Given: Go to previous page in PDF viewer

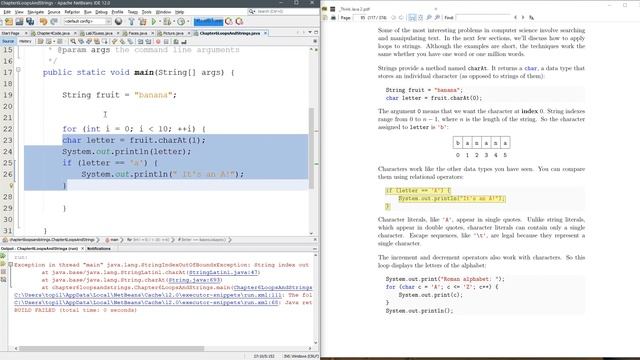Looking at the screenshot, I should click(393, 18).
